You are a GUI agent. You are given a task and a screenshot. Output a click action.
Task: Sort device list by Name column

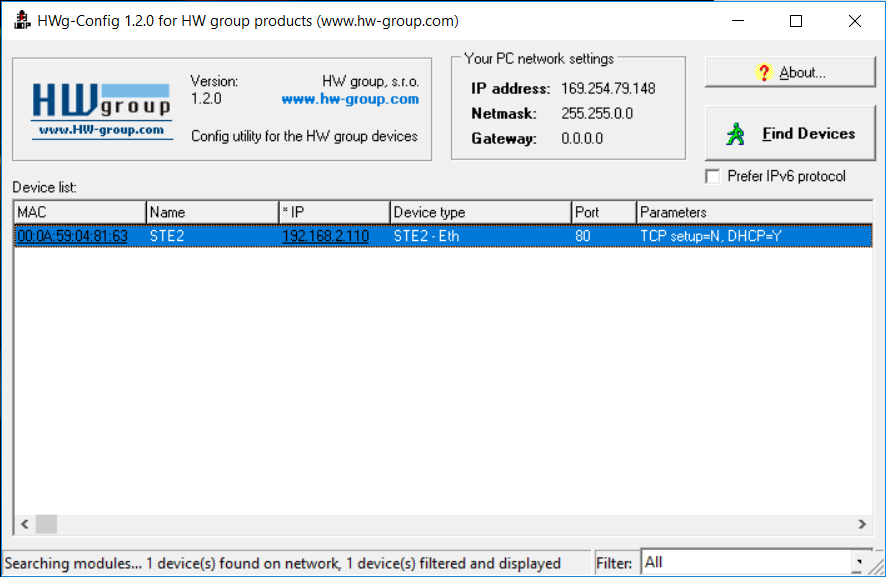[212, 212]
